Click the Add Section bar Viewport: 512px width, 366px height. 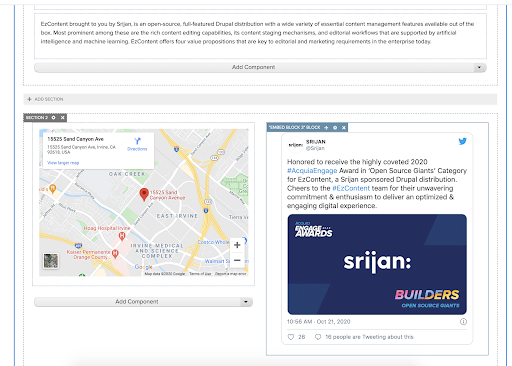click(x=260, y=99)
